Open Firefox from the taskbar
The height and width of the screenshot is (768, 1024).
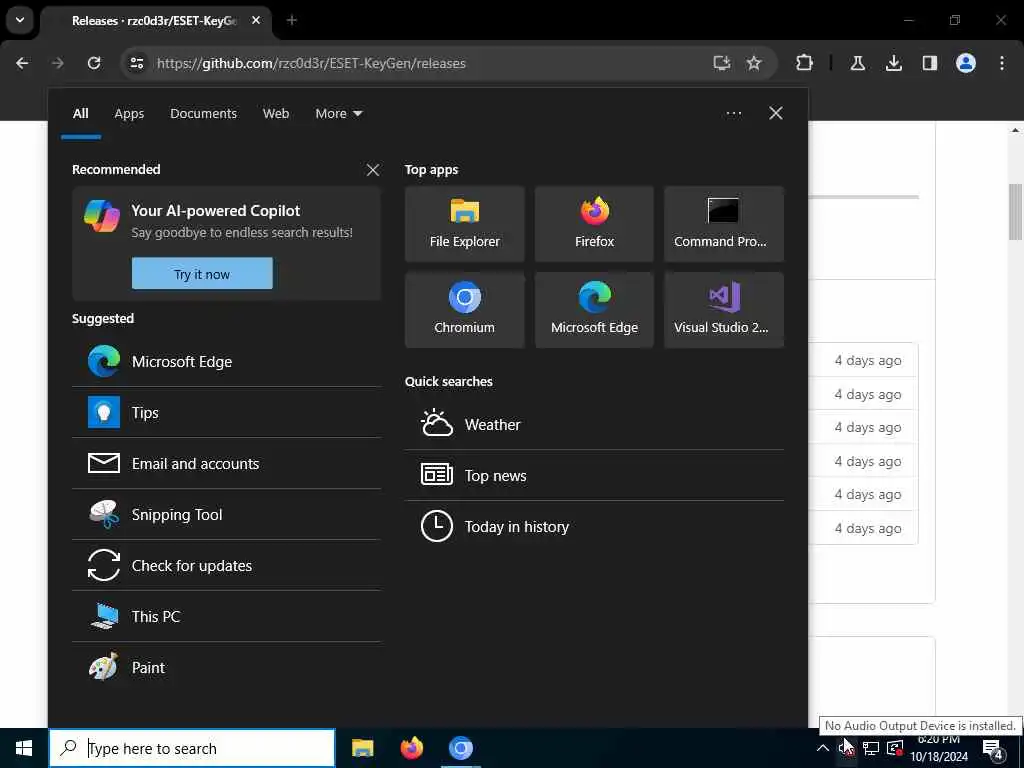(411, 748)
